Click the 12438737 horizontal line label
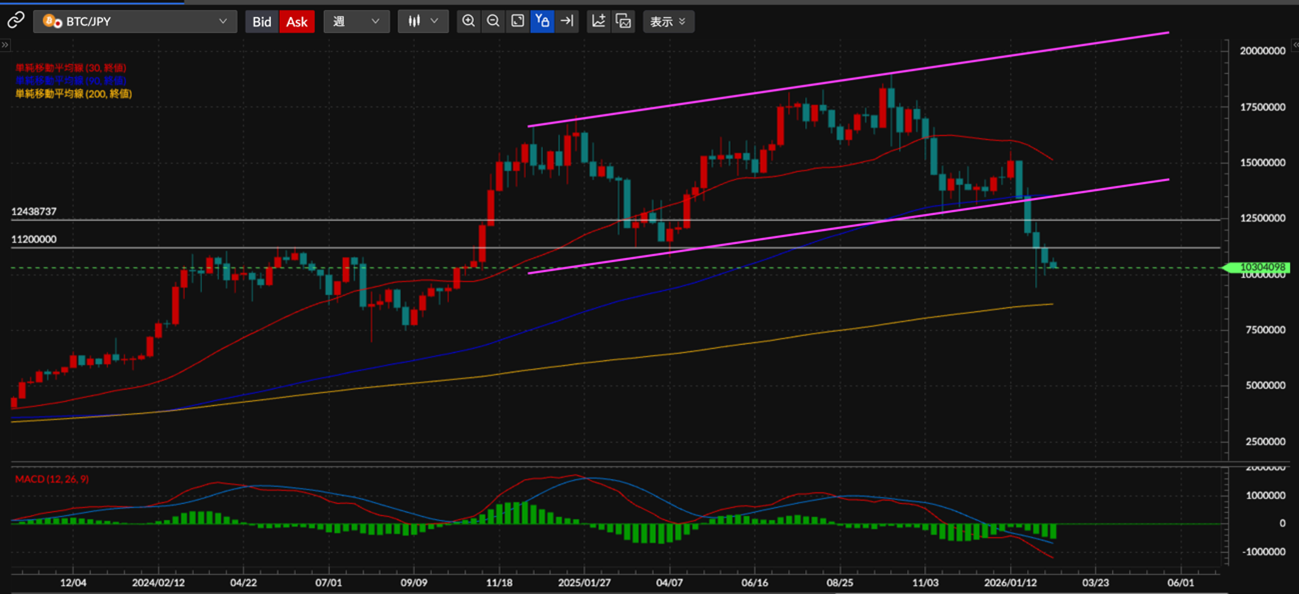This screenshot has height=594, width=1299. [x=33, y=212]
